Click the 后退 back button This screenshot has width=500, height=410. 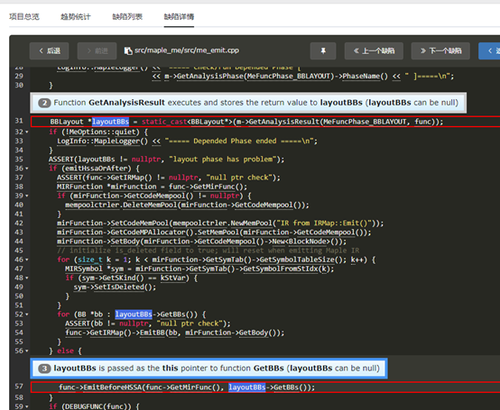coord(49,51)
